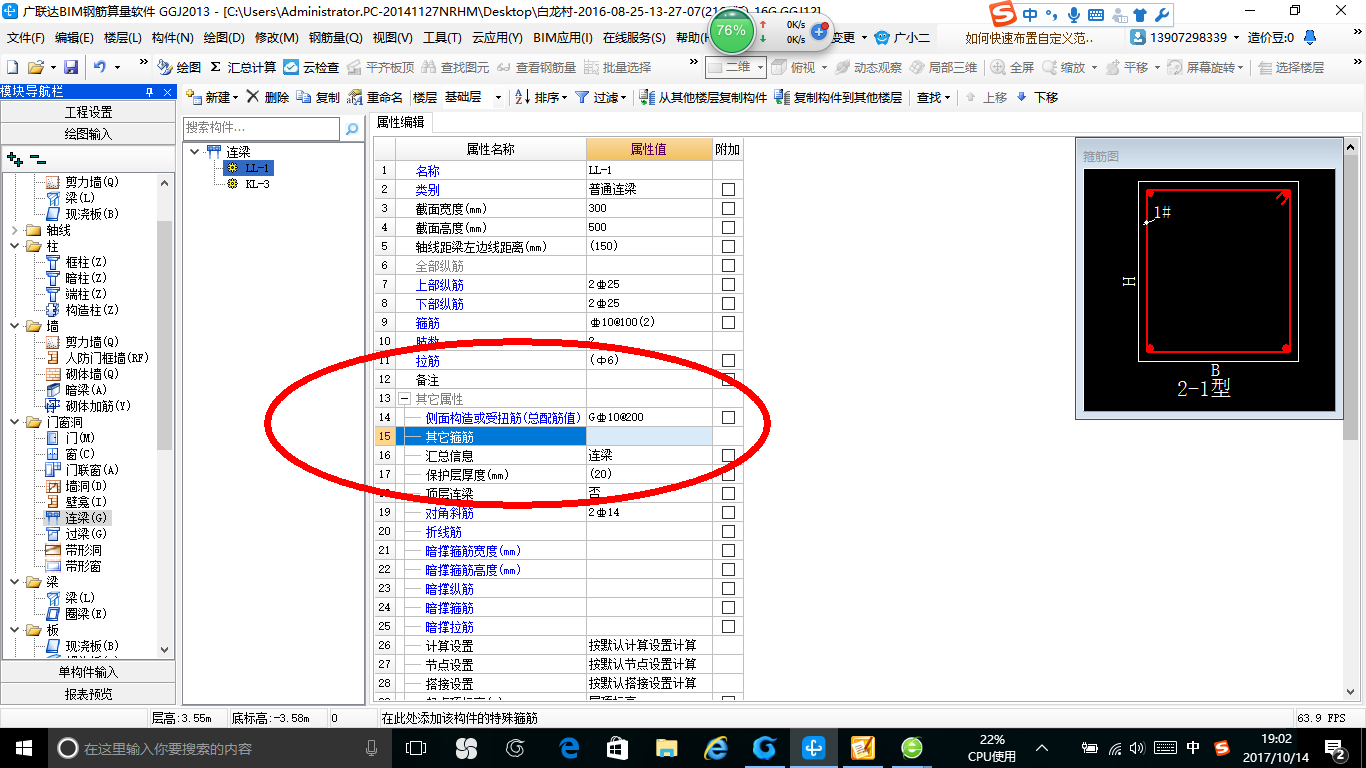Switch to 绘图 drawing mode
Image resolution: width=1366 pixels, height=768 pixels.
pos(179,67)
